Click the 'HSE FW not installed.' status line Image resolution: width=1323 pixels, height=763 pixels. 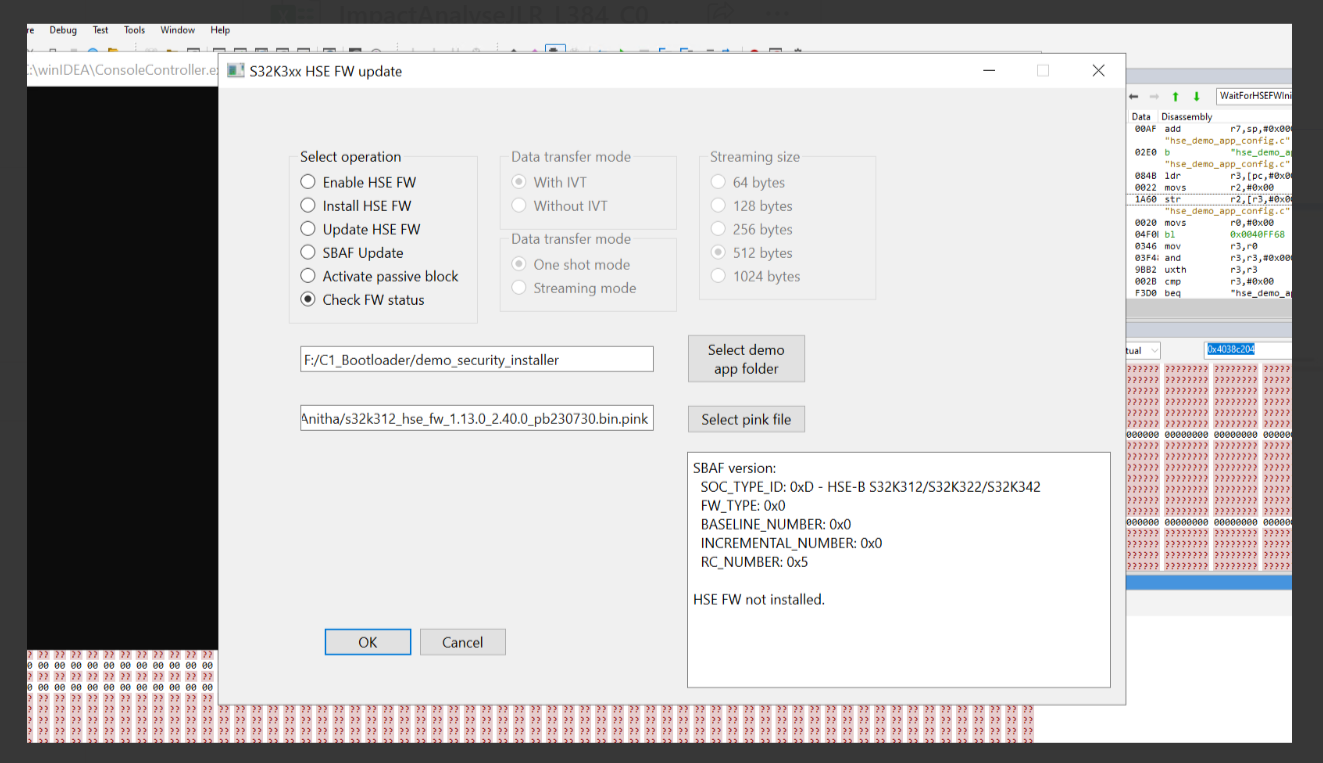(x=759, y=600)
